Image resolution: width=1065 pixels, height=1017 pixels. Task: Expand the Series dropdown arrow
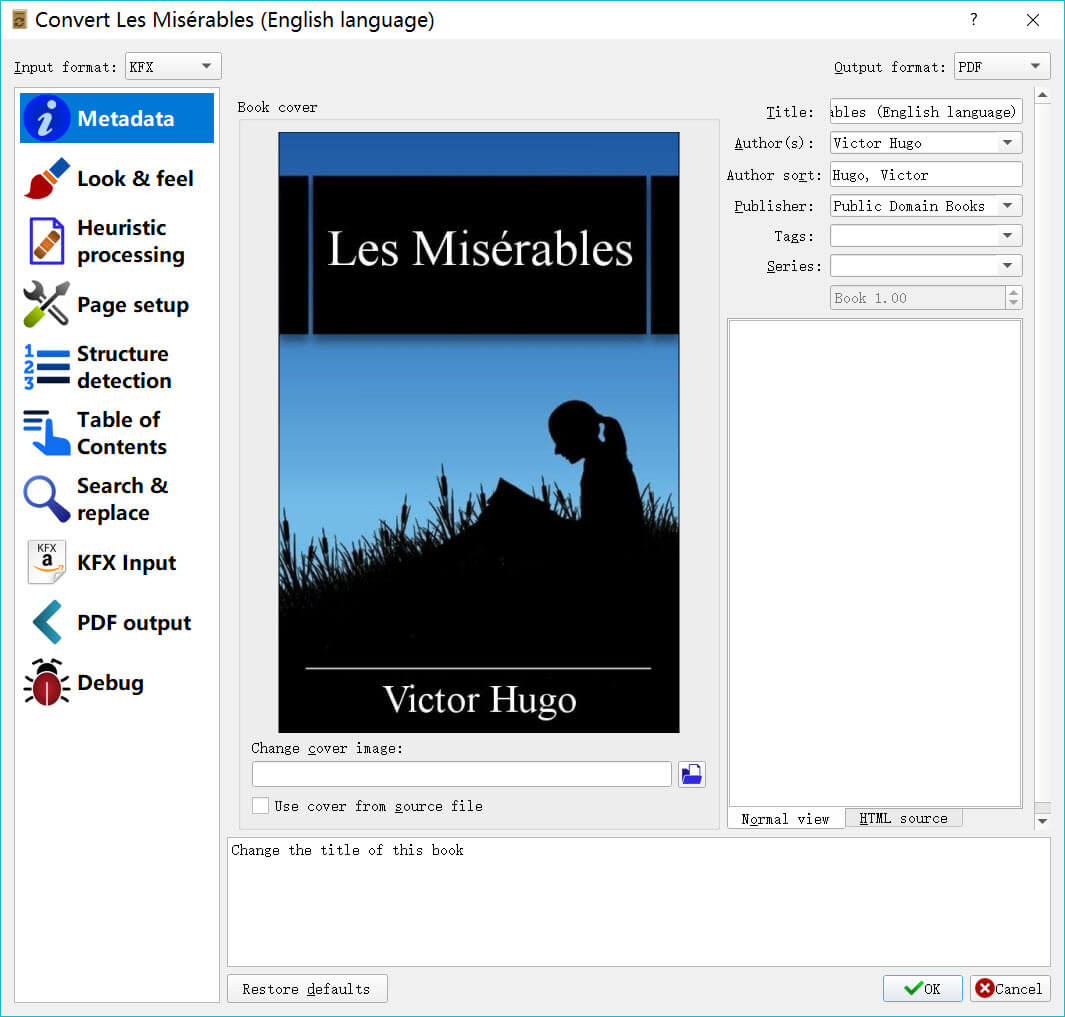(1008, 266)
